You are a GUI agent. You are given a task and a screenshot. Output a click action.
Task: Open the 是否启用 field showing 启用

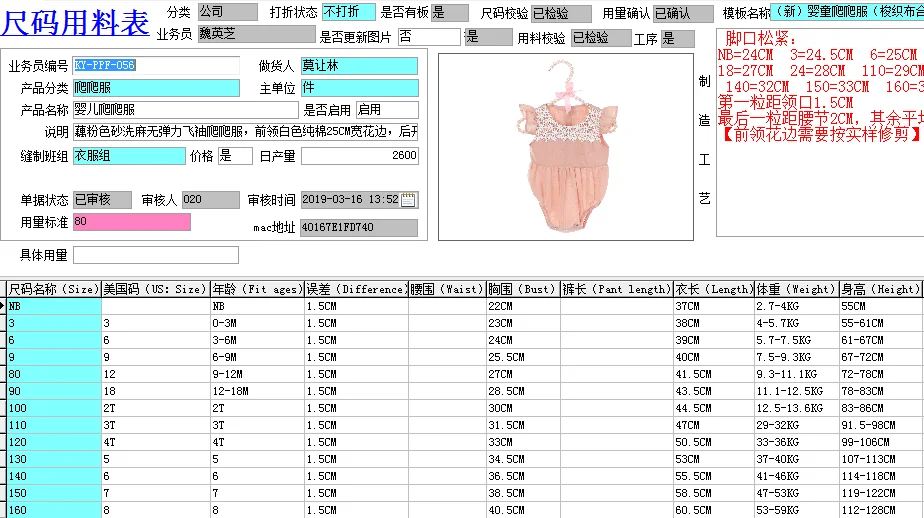click(387, 110)
